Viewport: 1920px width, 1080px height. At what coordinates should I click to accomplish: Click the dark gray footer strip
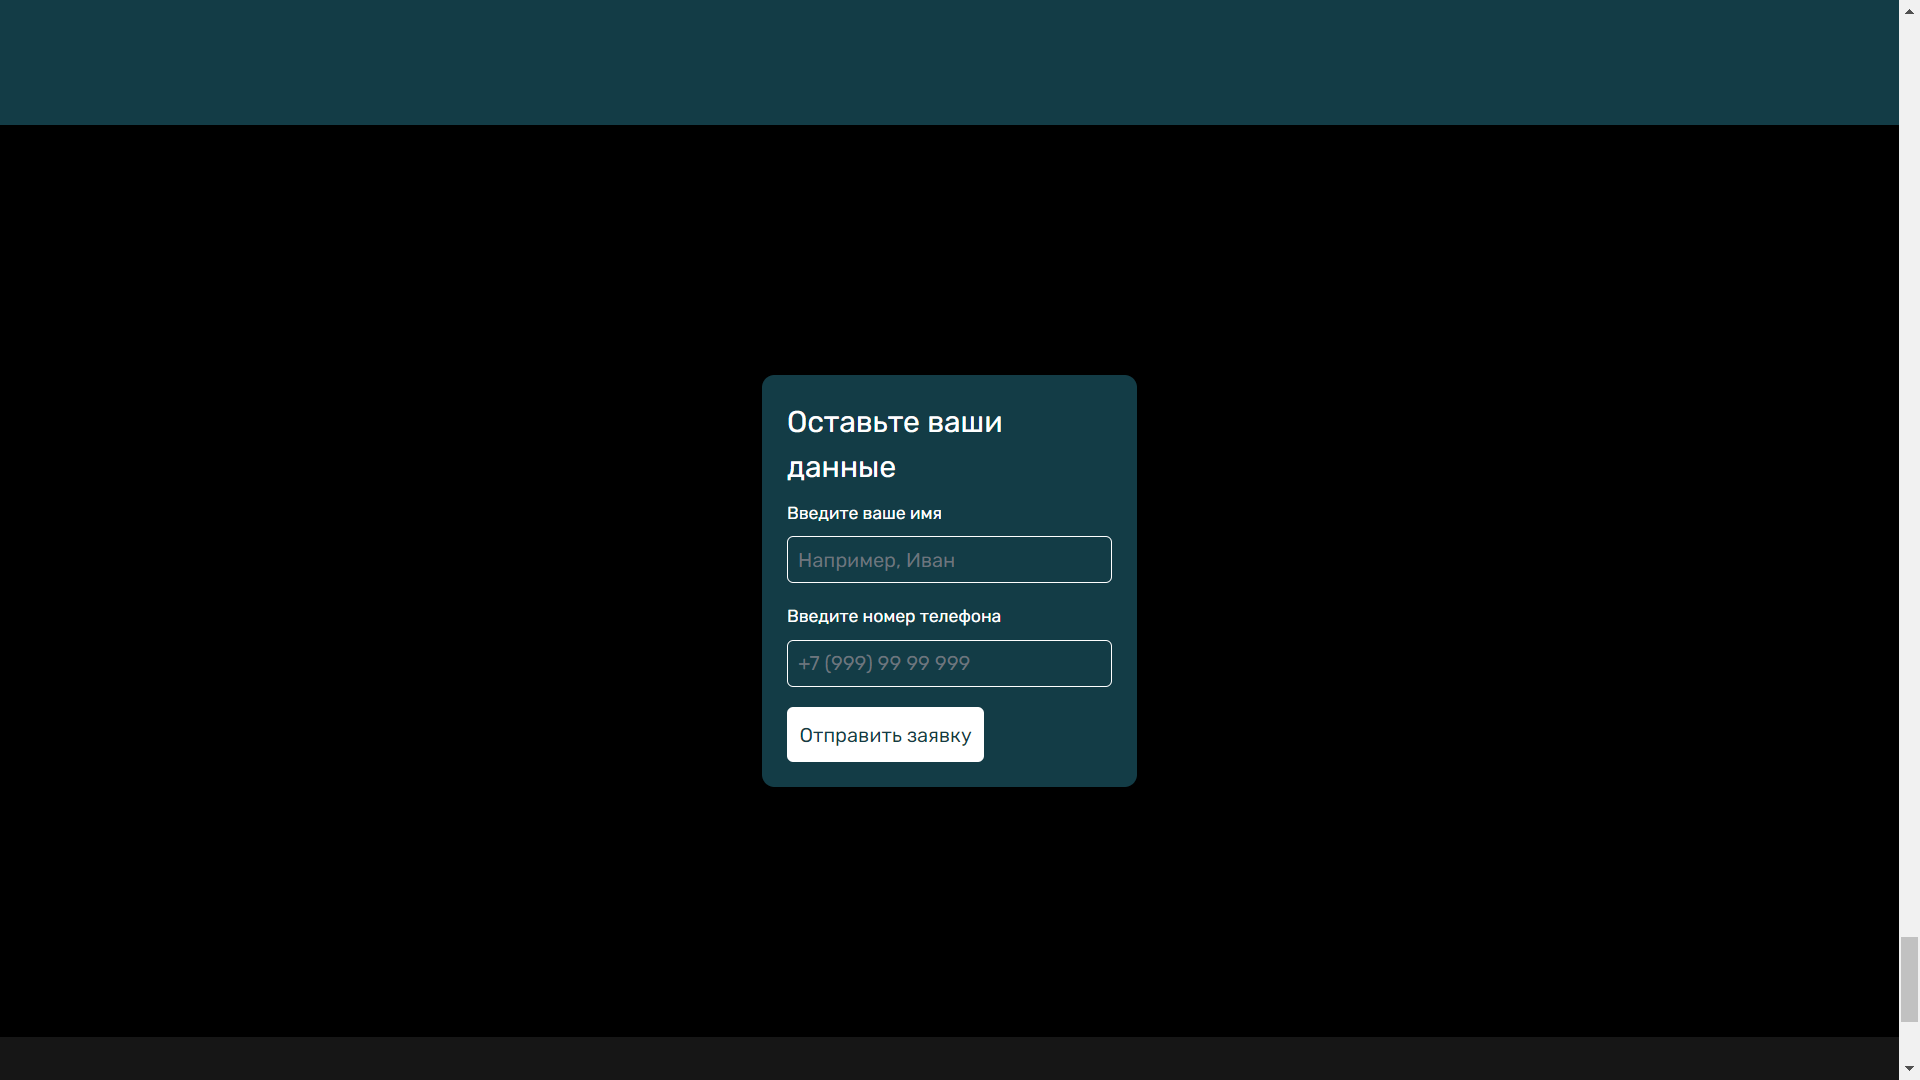coord(949,1058)
